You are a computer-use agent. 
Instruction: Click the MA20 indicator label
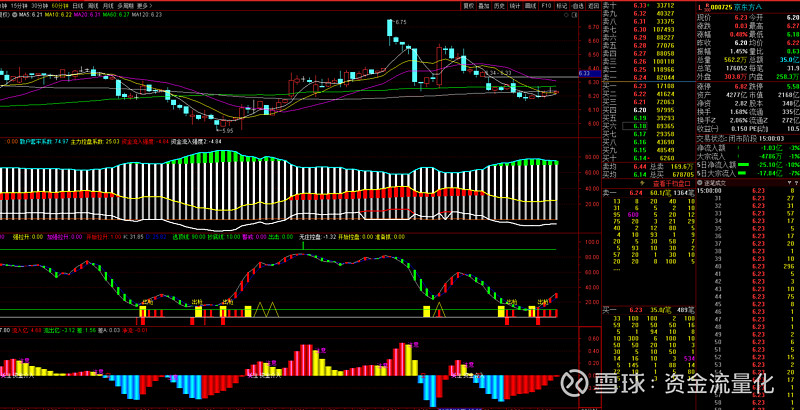click(87, 15)
